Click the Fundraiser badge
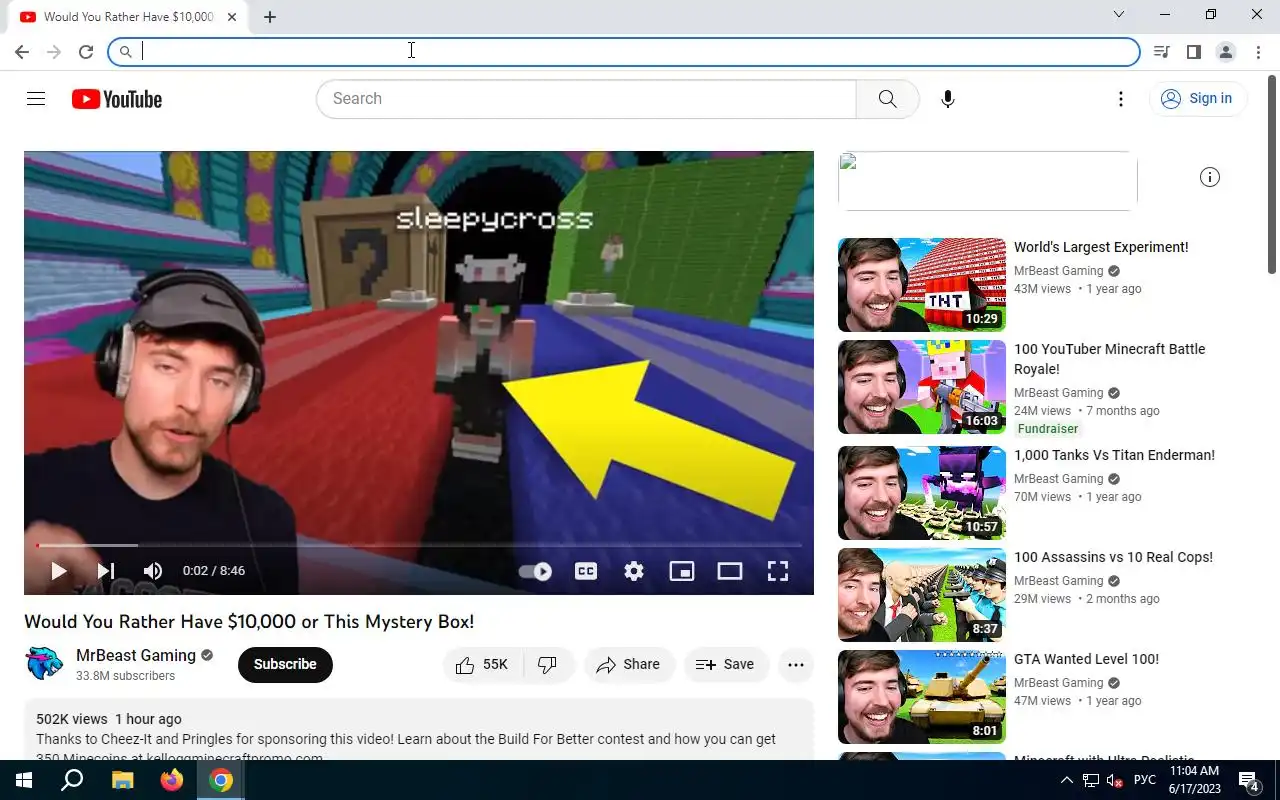The height and width of the screenshot is (800, 1280). coord(1048,429)
